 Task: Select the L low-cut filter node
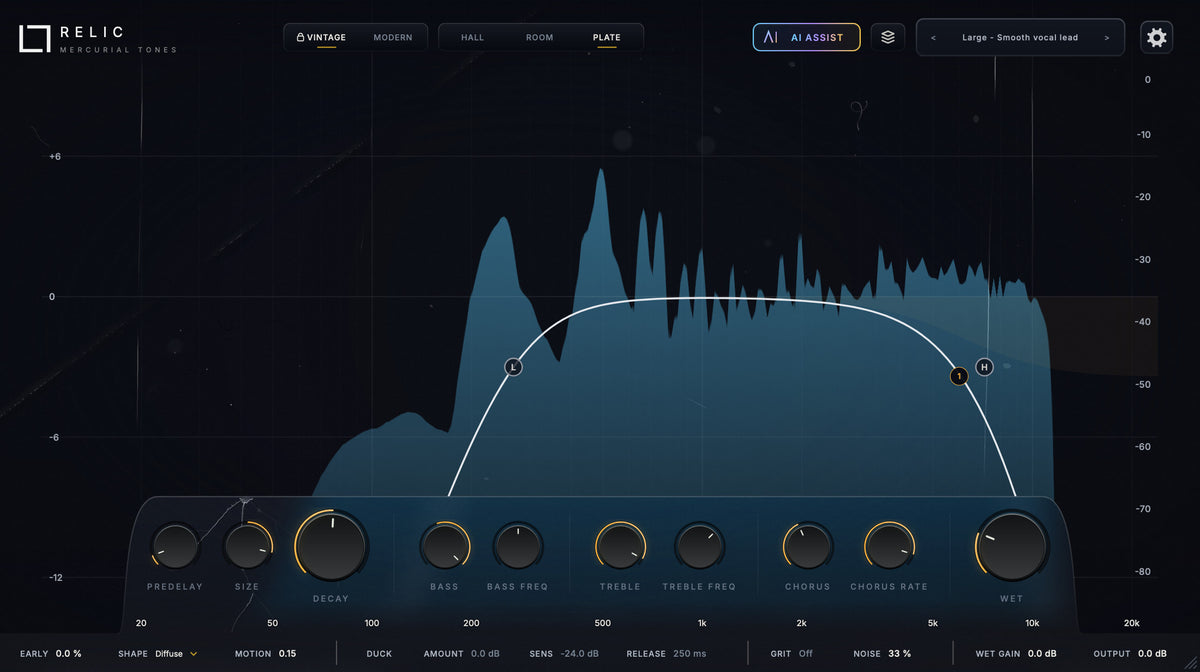pos(513,367)
